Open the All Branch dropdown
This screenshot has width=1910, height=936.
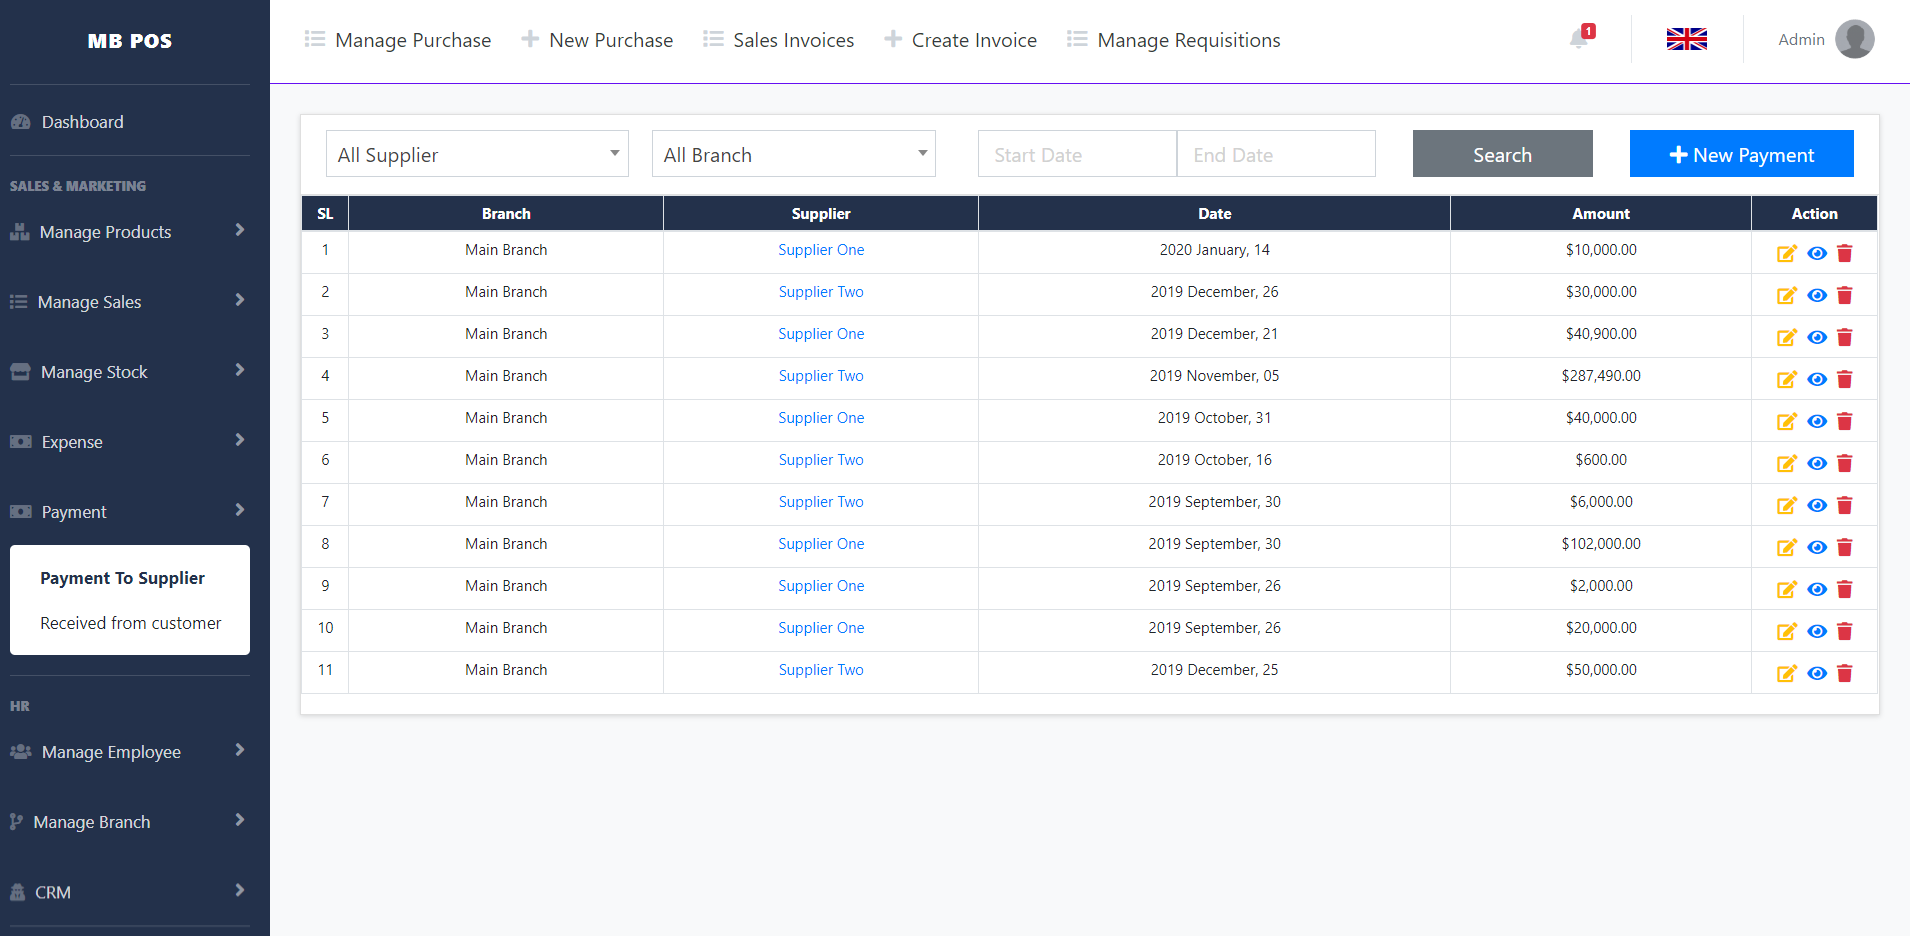[x=793, y=154]
